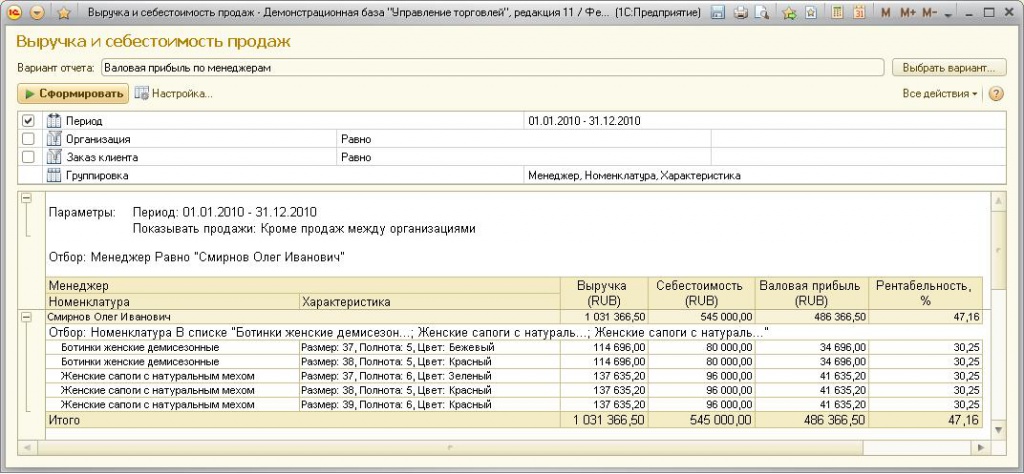Open the round dropdown menu beside 1C logo
The height and width of the screenshot is (474, 1024).
37,12
